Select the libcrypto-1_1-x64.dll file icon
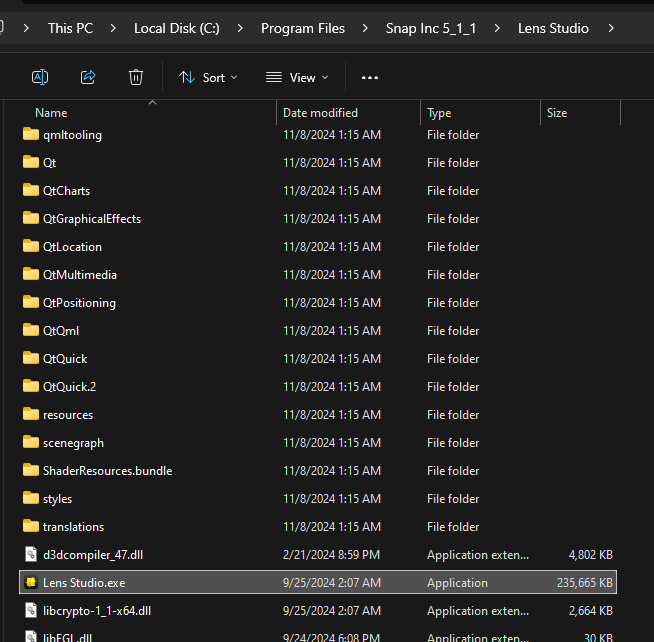This screenshot has width=654, height=642. click(x=31, y=610)
